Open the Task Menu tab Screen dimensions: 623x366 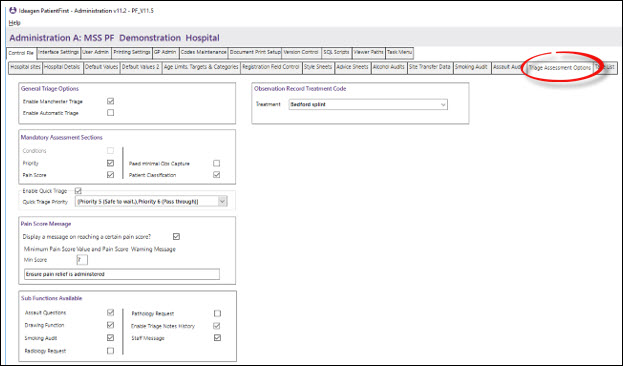pyautogui.click(x=399, y=52)
